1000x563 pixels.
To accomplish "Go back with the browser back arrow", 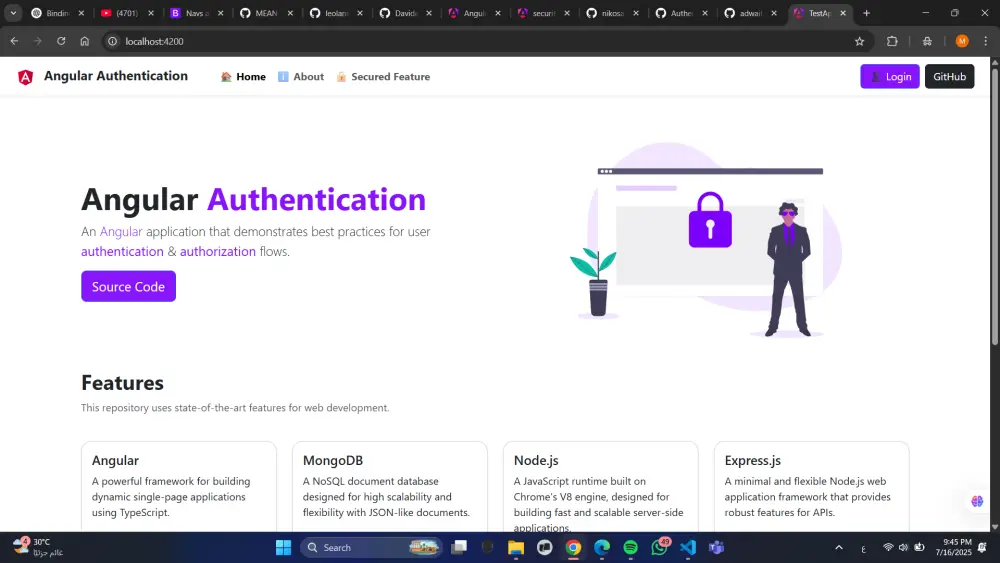I will [x=14, y=41].
